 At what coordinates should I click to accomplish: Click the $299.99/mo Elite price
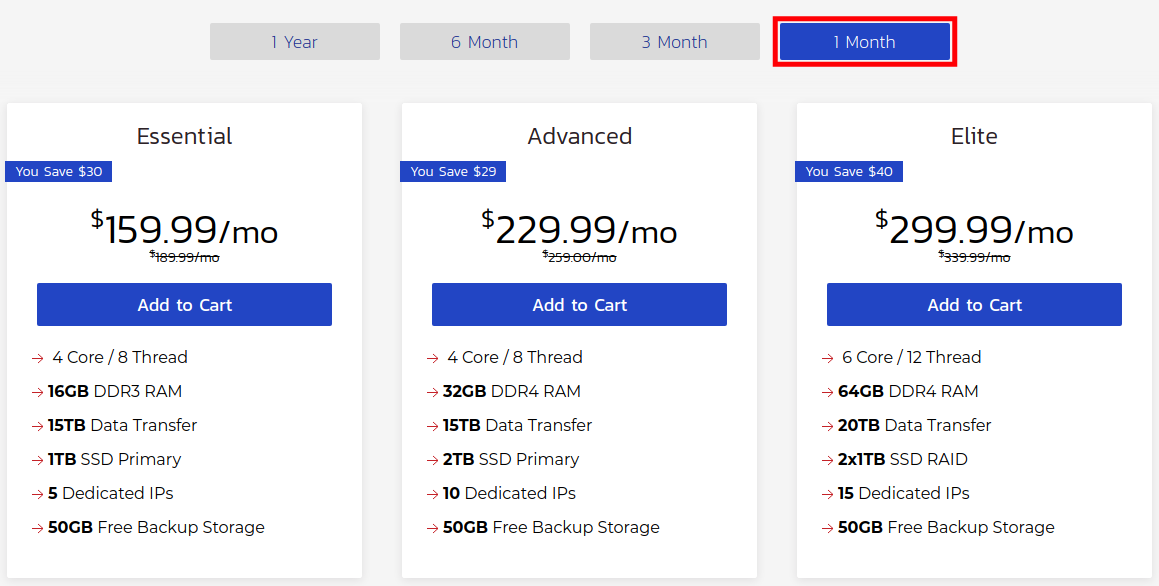974,231
